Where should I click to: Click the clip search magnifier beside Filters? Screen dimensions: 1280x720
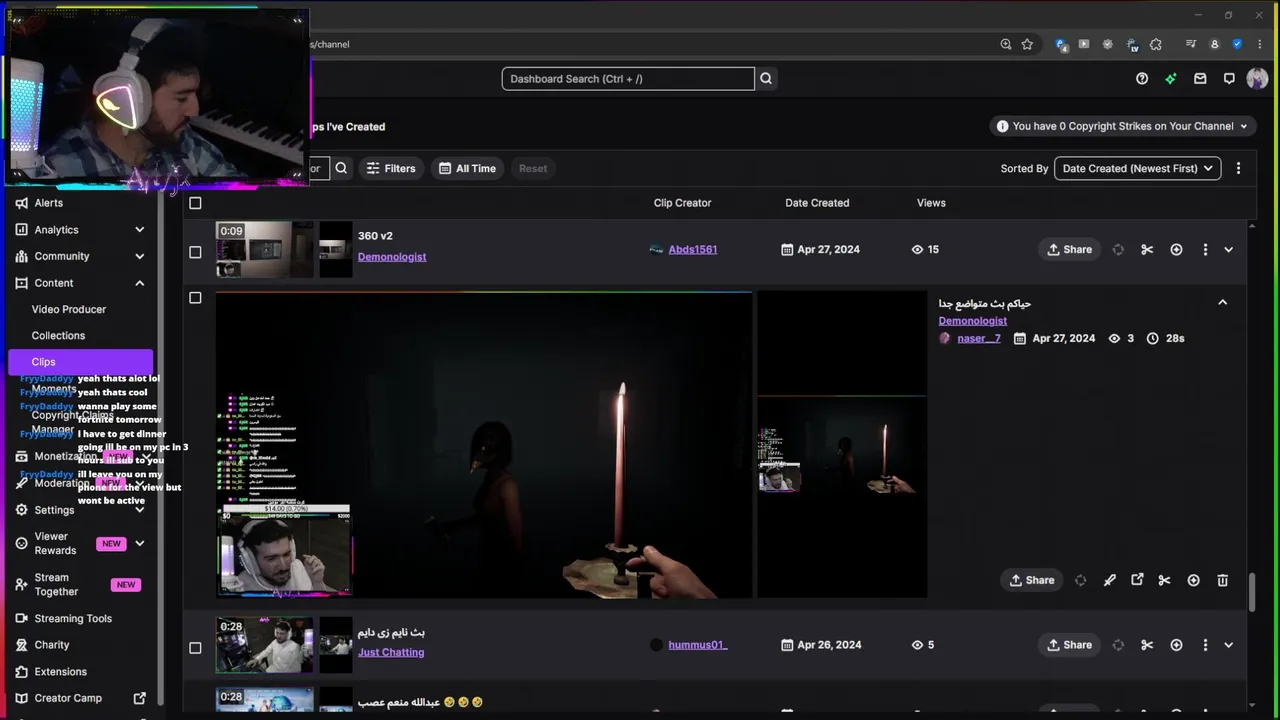pyautogui.click(x=341, y=168)
